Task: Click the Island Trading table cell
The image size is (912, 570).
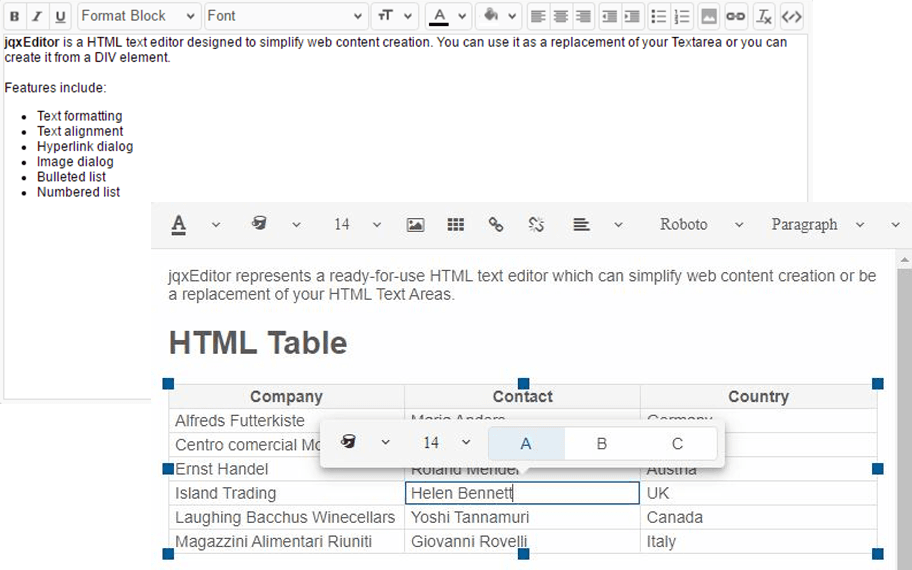Action: 286,493
